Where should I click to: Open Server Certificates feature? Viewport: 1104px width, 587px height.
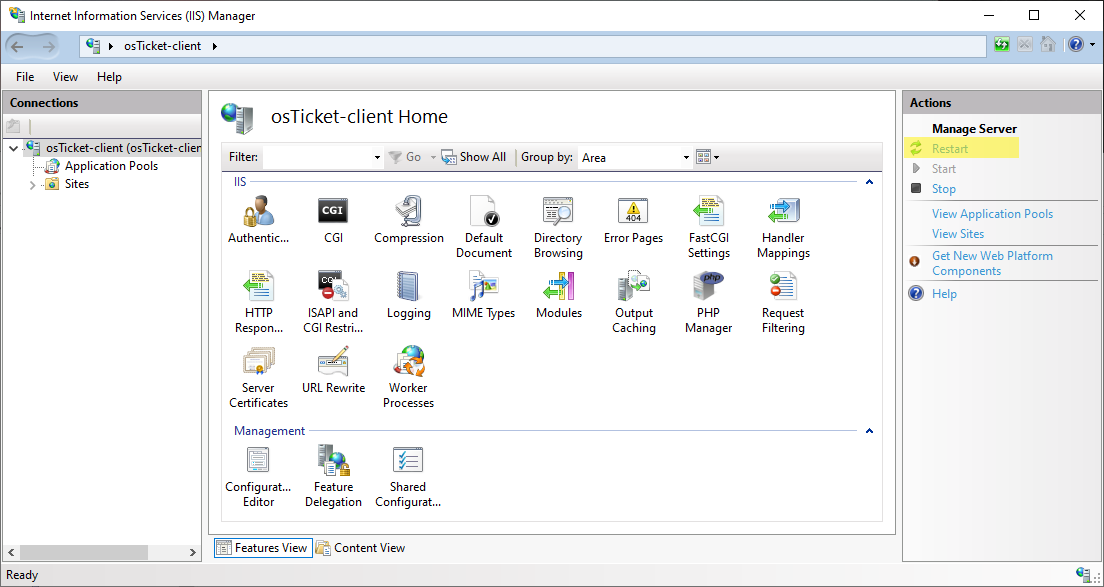[x=258, y=377]
